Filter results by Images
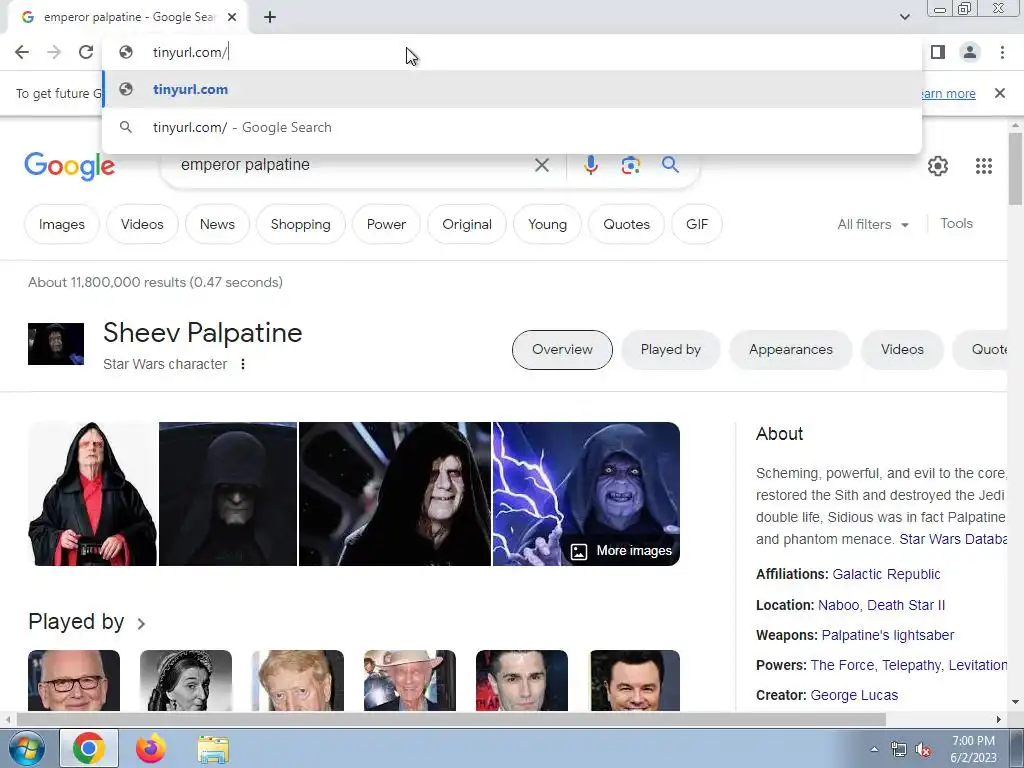Viewport: 1024px width, 768px height. click(61, 224)
